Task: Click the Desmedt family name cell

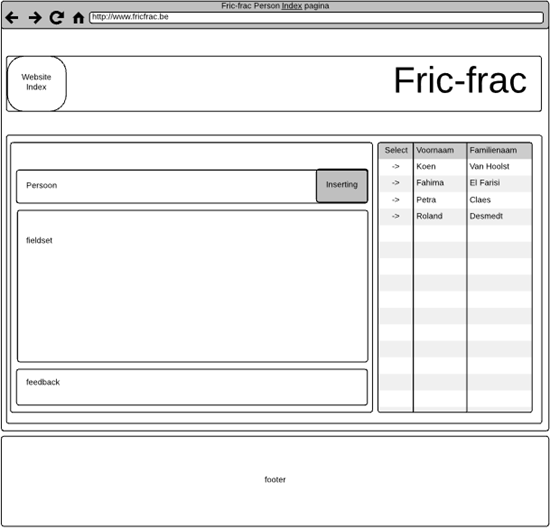Action: pyautogui.click(x=486, y=216)
